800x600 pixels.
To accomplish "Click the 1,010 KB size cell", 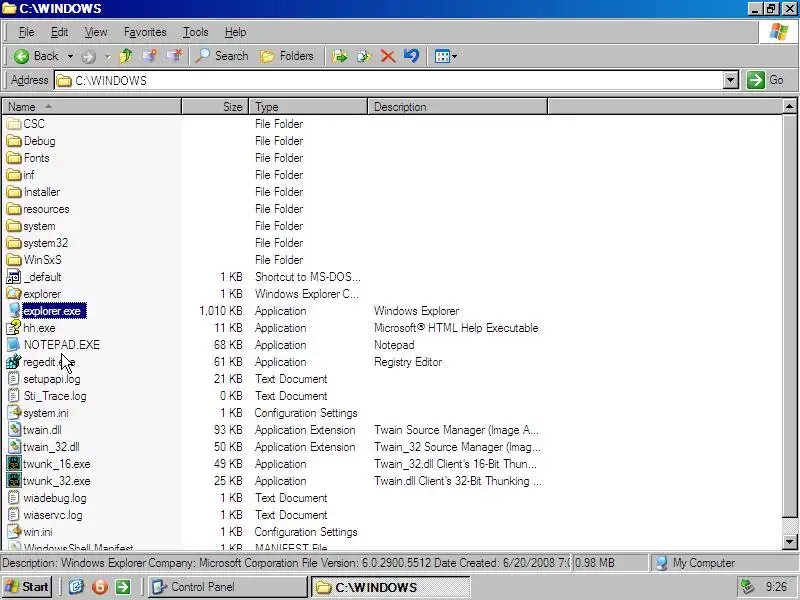I will [221, 311].
